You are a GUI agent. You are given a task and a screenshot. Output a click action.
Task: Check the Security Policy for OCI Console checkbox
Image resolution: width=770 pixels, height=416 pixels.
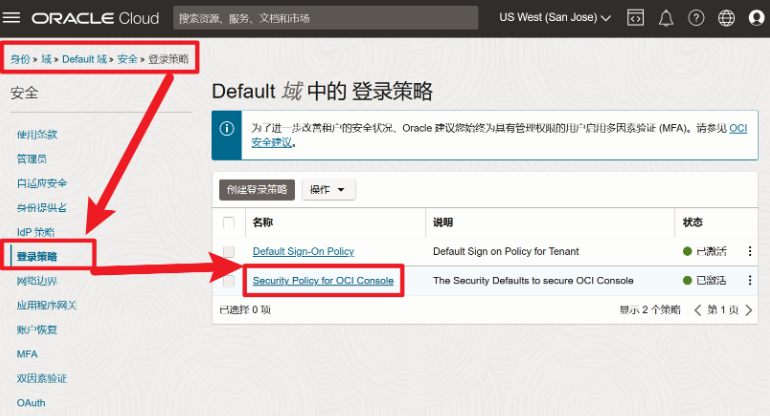(229, 281)
